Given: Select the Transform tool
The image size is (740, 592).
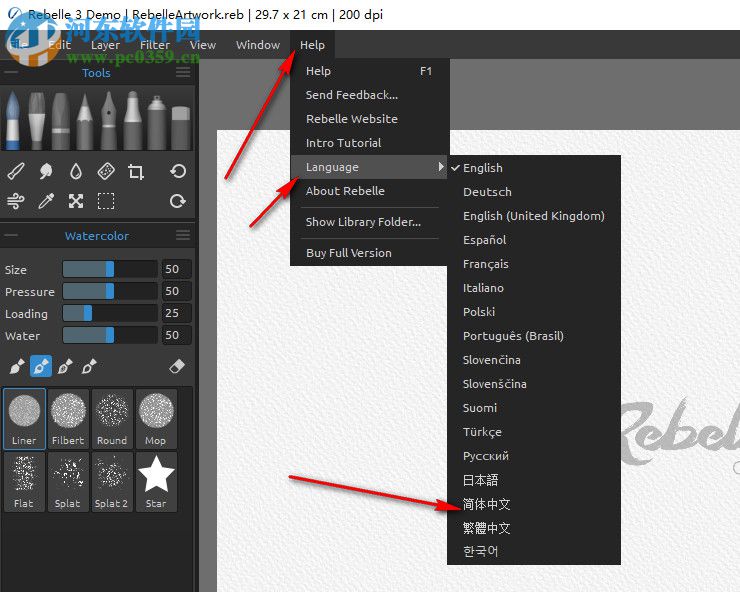Looking at the screenshot, I should tap(76, 202).
